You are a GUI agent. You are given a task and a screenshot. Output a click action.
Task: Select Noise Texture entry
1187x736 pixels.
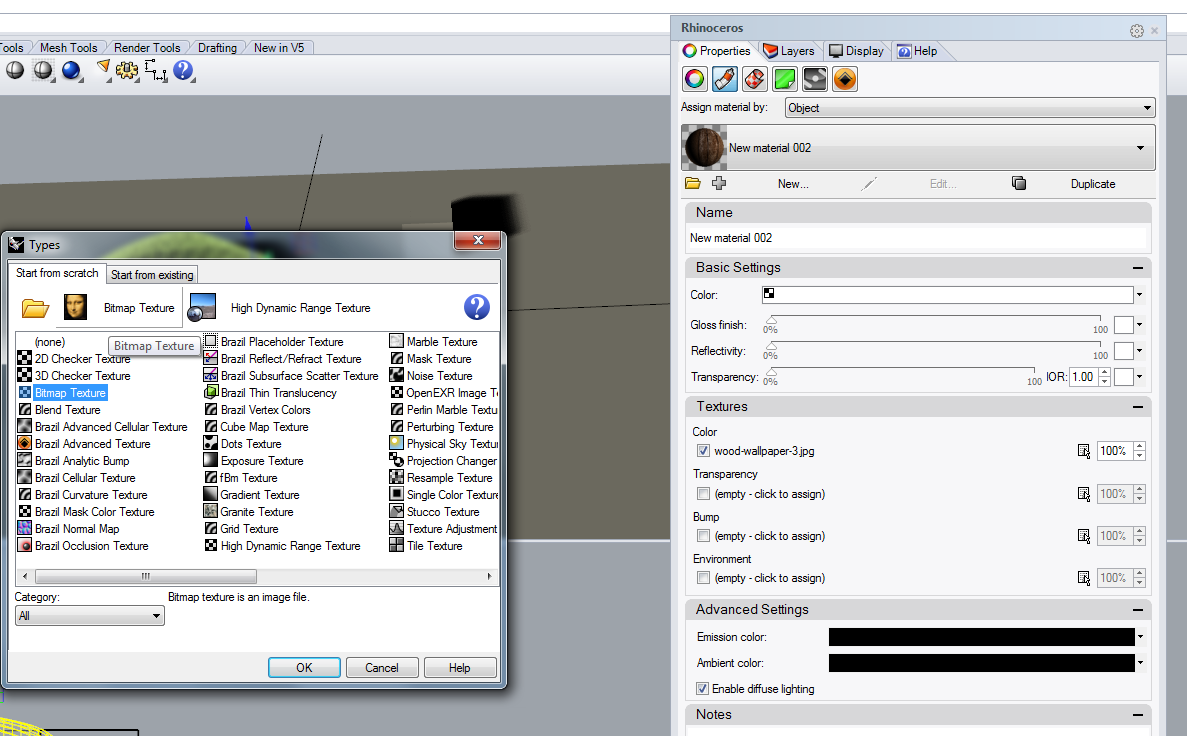coord(431,376)
